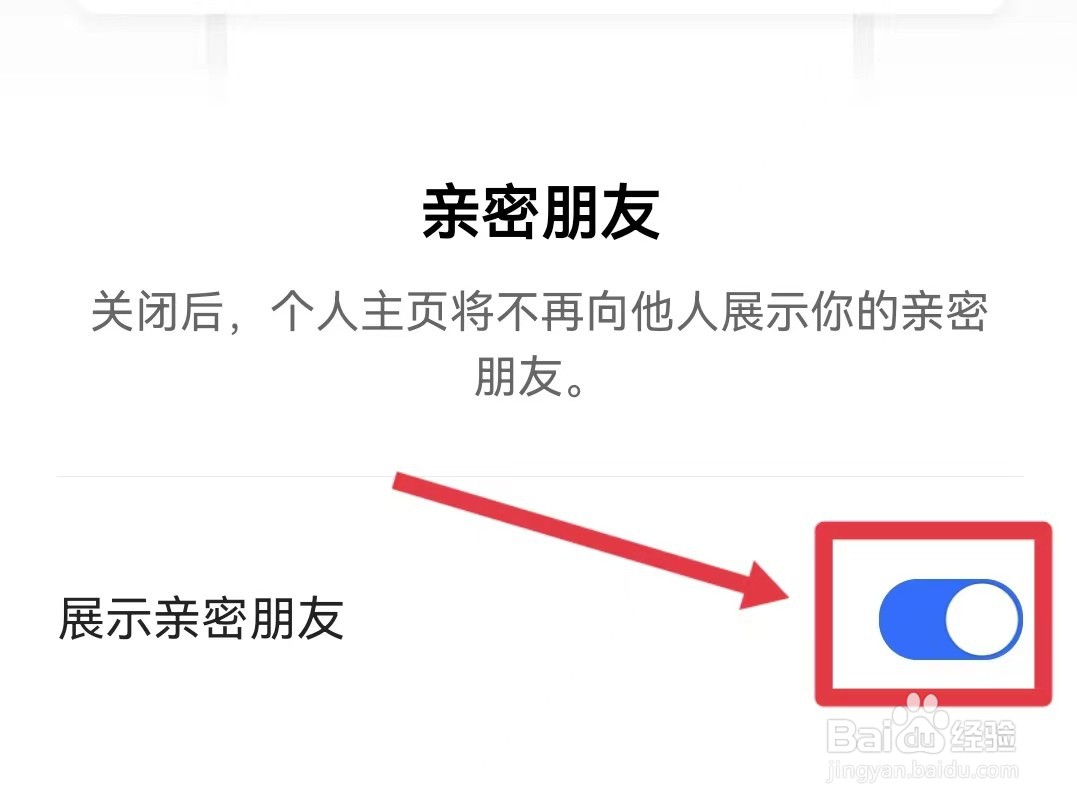Click the "Bai" letters of the Baidu logo
This screenshot has width=1077, height=807.
click(x=861, y=736)
